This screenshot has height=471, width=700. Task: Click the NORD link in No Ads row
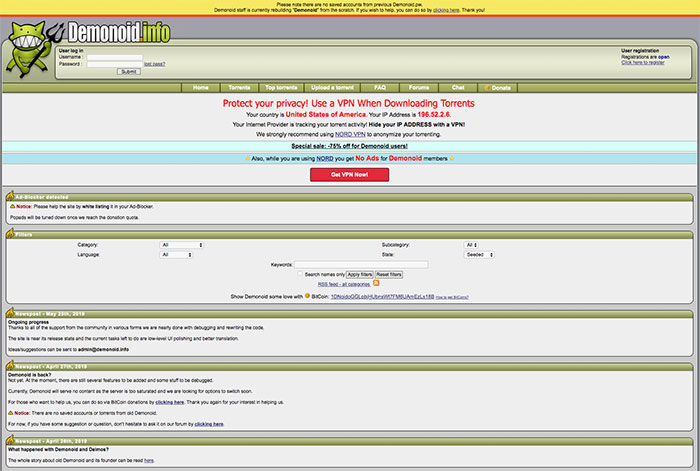(325, 158)
